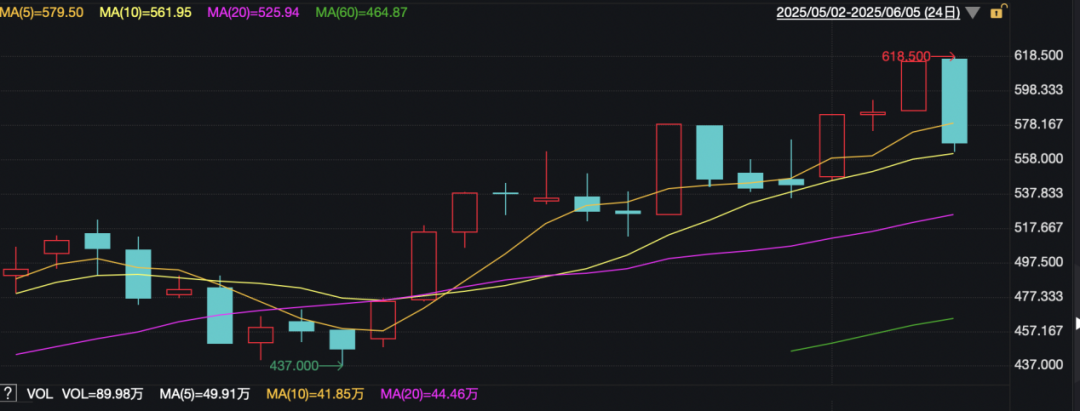Toggle the MA(10)=561.95 moving average label
The image size is (1080, 411).
145,12
